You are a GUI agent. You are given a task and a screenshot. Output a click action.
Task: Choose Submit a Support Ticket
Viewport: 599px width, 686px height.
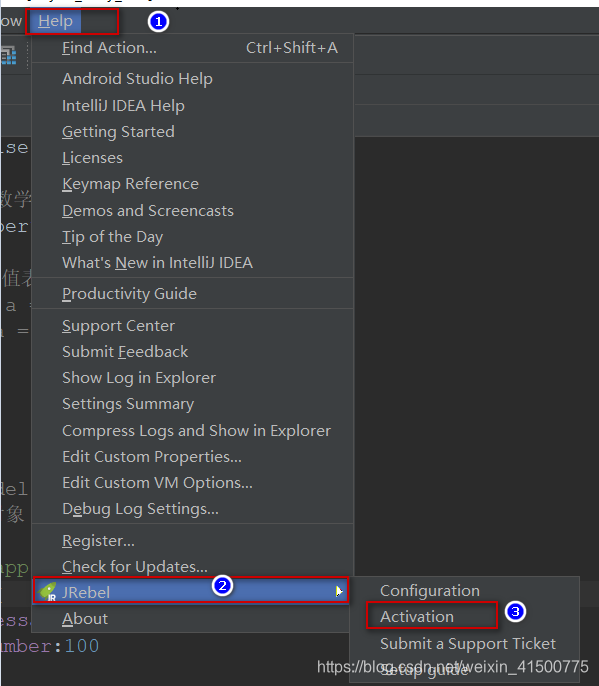(464, 644)
